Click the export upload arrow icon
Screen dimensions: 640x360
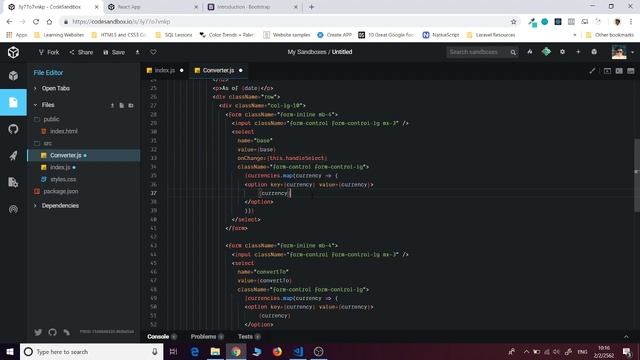tap(138, 52)
